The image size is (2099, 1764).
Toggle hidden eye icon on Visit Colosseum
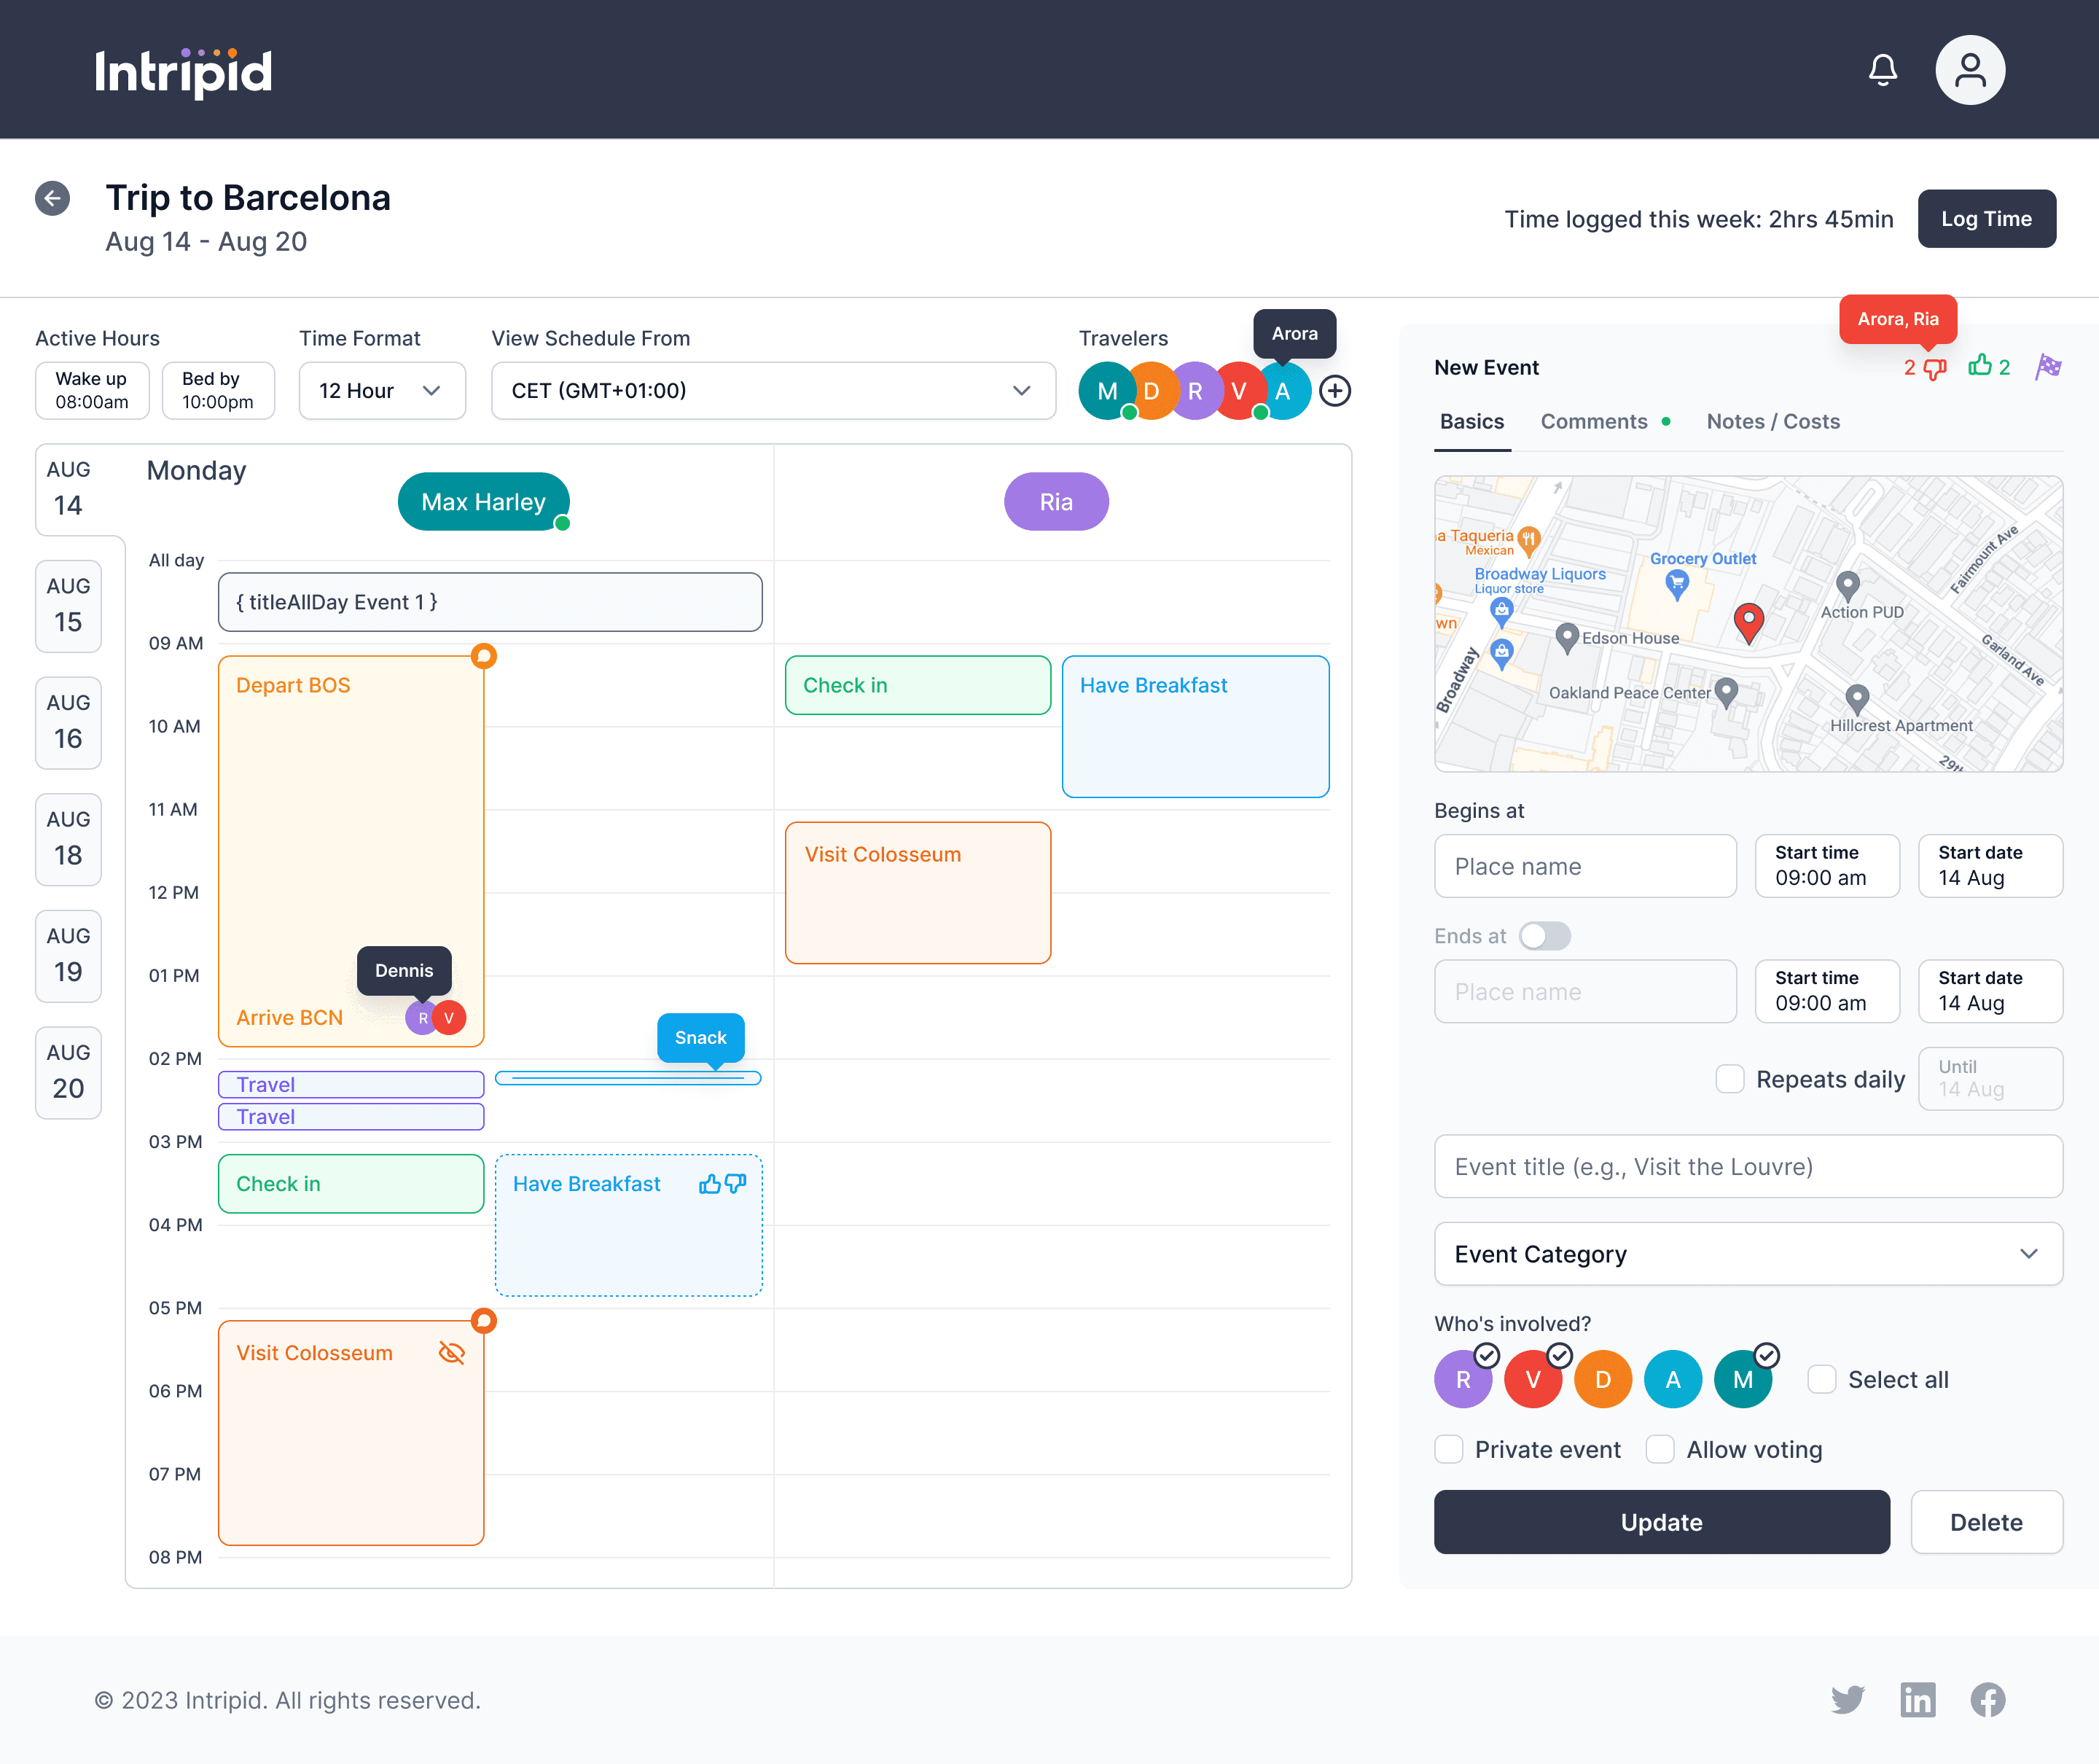(x=452, y=1353)
